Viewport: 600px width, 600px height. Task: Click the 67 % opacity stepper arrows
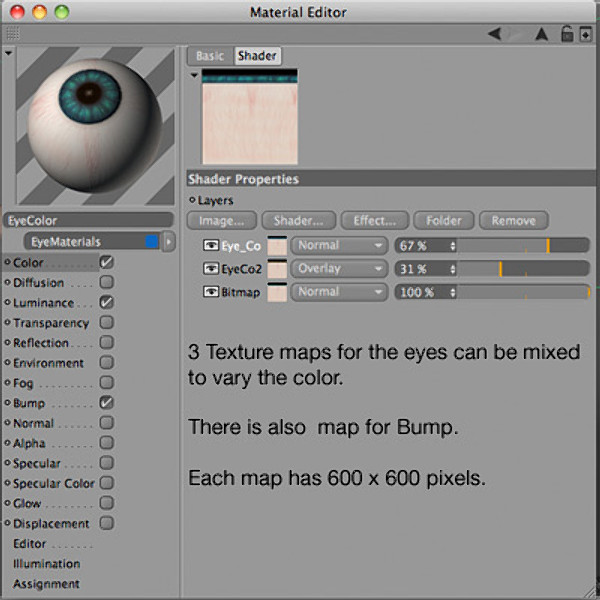click(453, 246)
